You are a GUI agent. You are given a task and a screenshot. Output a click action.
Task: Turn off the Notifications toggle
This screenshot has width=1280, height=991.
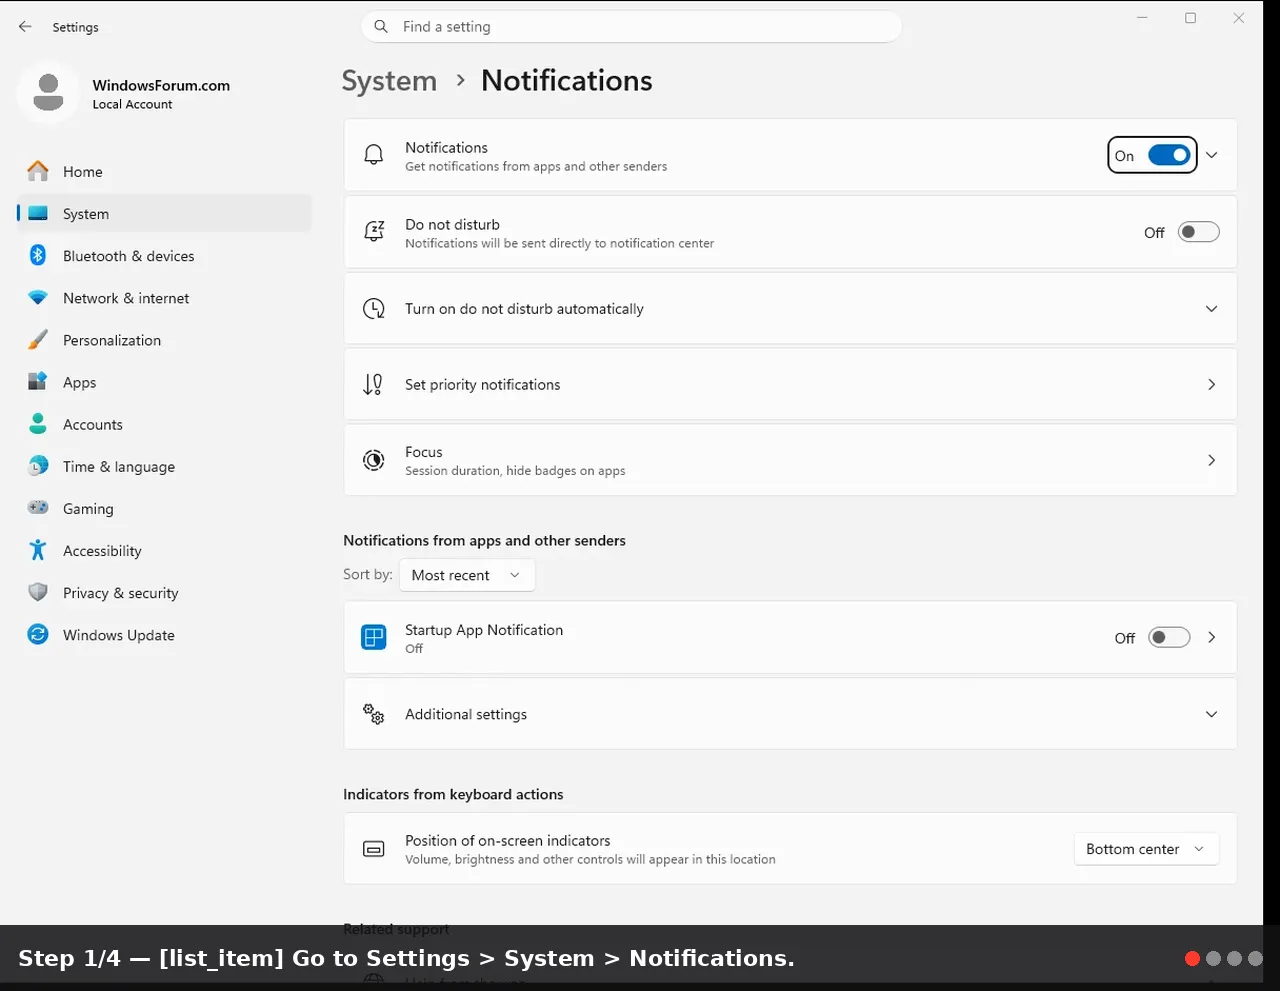pyautogui.click(x=1169, y=155)
